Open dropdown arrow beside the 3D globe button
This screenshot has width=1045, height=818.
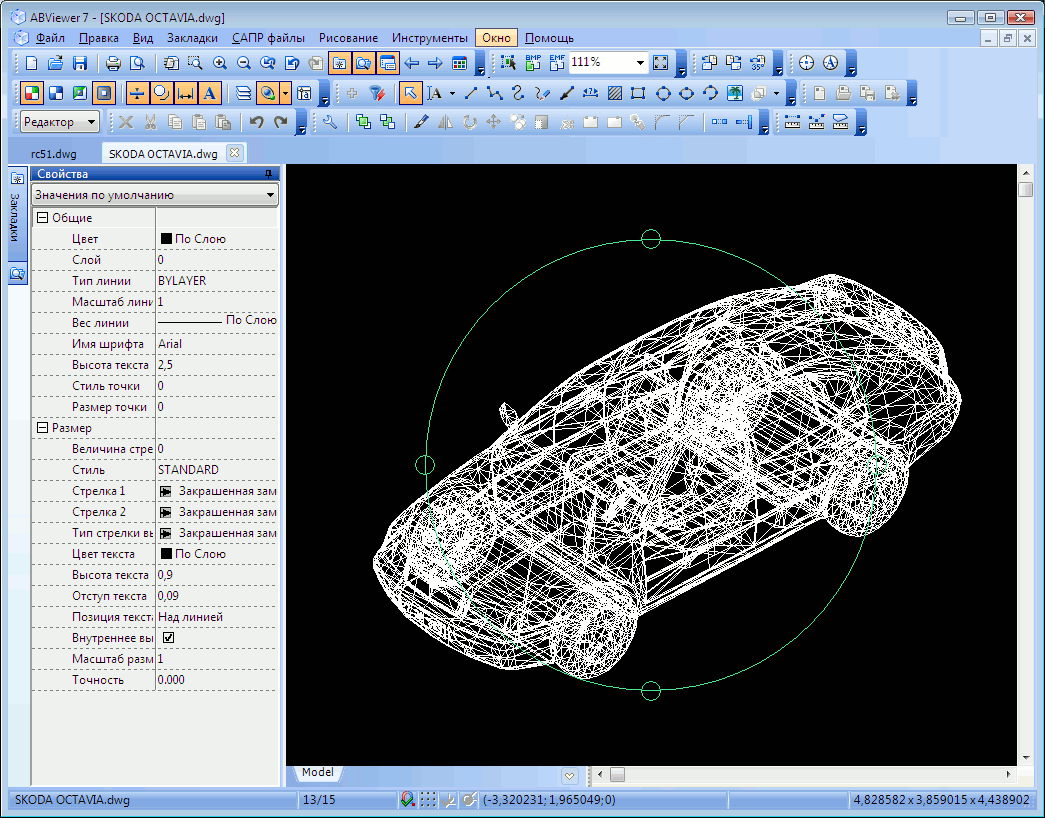(x=285, y=93)
